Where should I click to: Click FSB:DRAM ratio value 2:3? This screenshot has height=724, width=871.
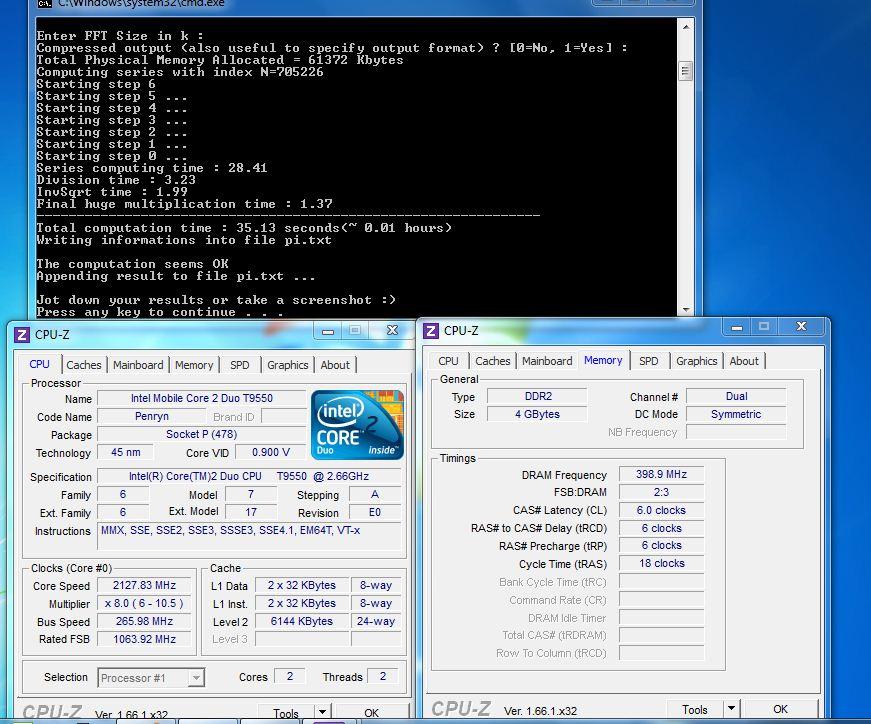click(662, 492)
